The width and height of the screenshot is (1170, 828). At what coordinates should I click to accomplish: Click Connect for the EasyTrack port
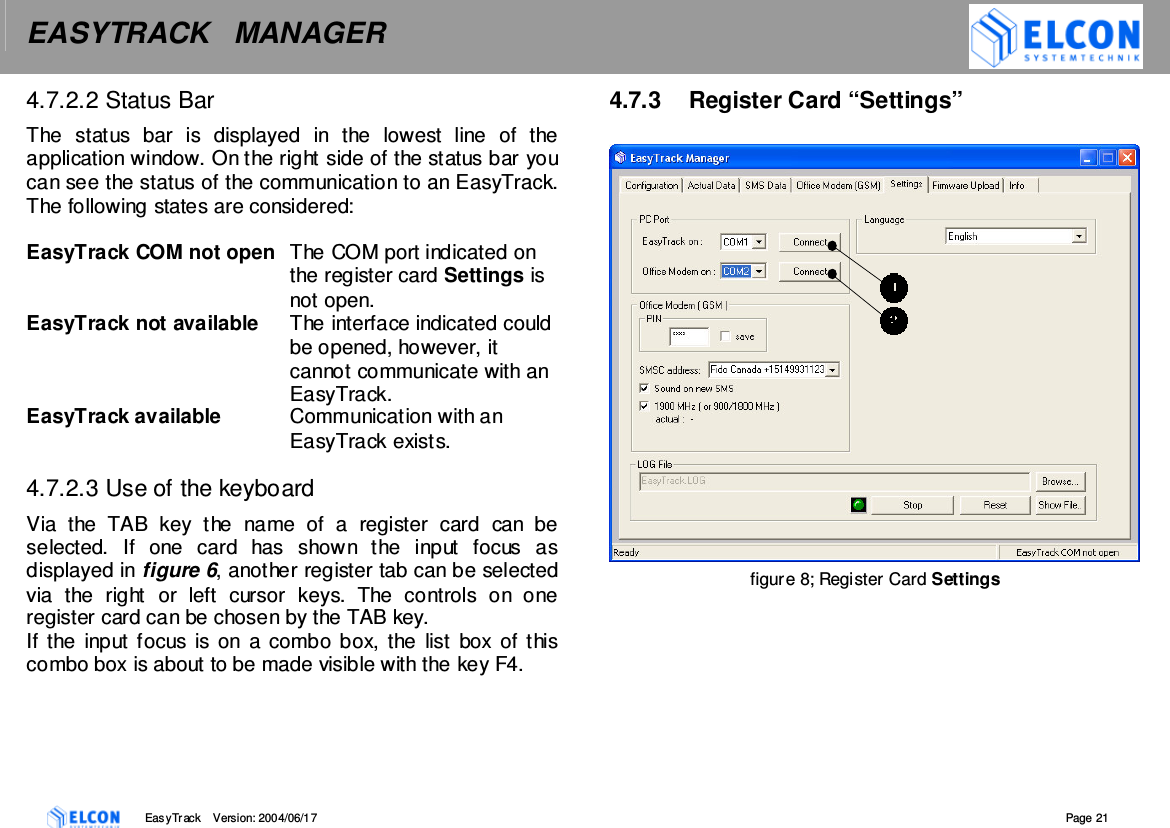[x=810, y=242]
